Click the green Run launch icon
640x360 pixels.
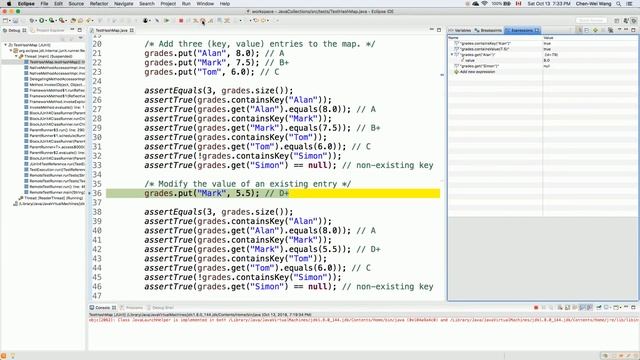tap(42, 20)
